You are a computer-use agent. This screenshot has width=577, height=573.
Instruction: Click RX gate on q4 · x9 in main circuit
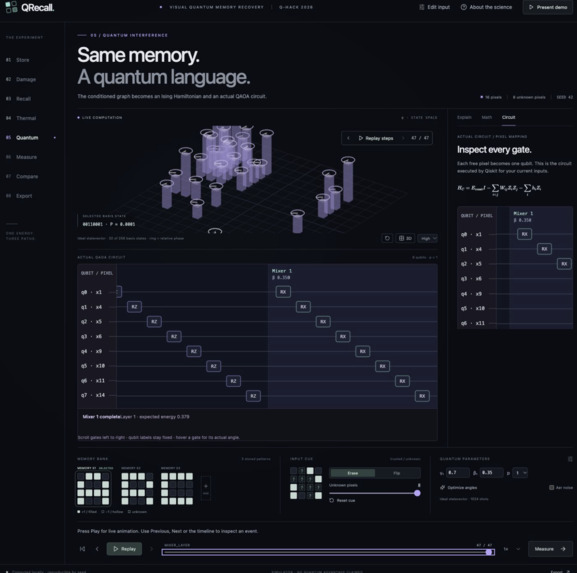tap(363, 351)
